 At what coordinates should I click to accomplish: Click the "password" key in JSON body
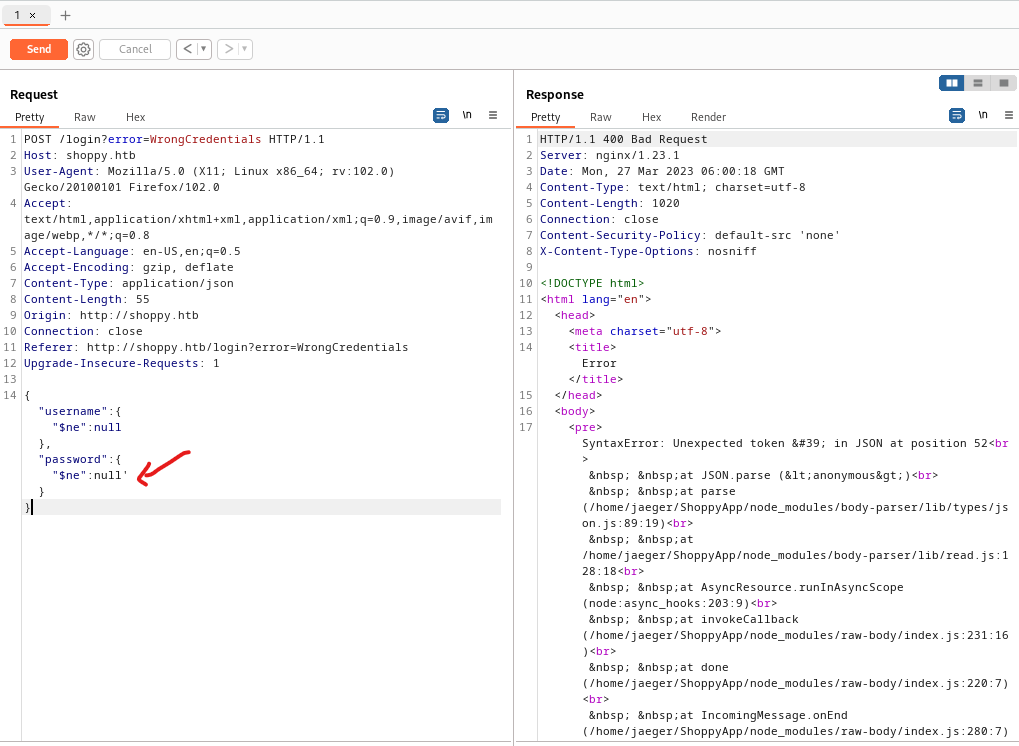point(73,459)
